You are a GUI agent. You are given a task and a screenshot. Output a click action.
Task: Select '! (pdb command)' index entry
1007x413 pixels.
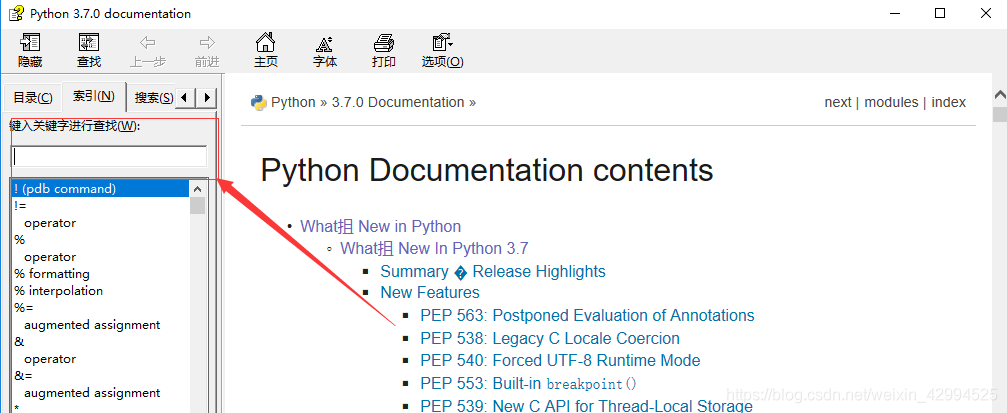[x=101, y=189]
